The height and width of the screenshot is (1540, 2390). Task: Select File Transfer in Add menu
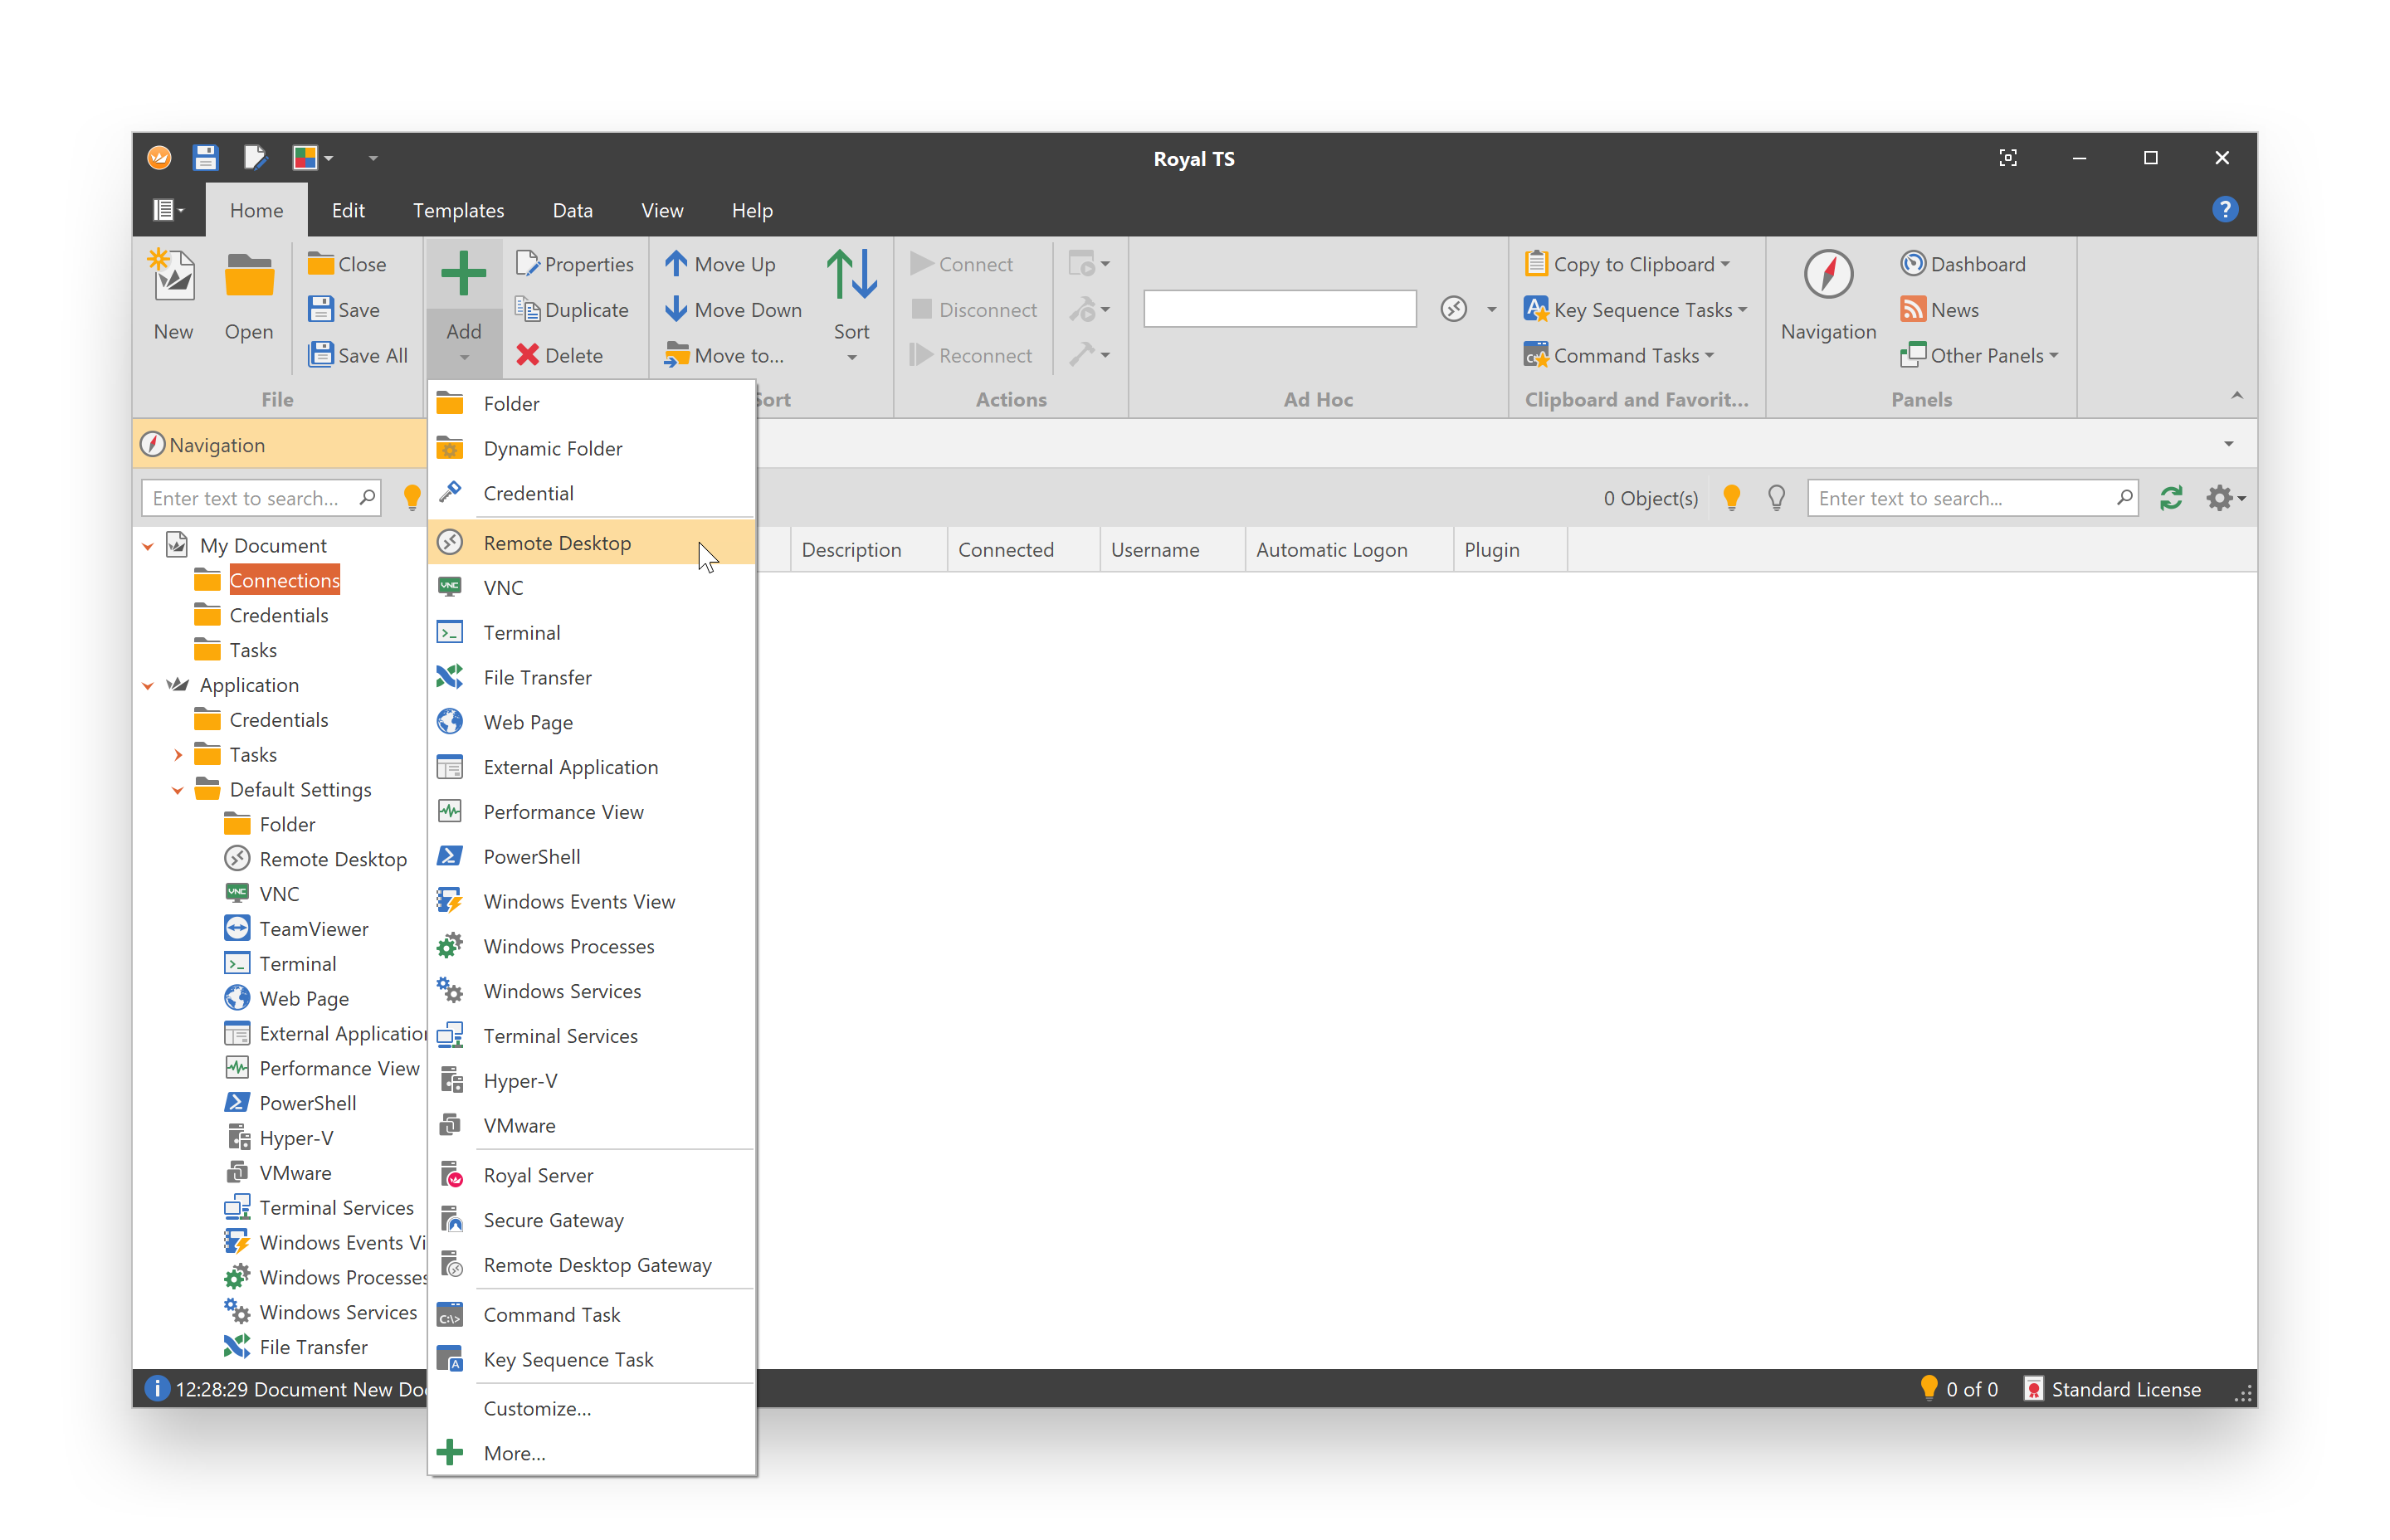coord(592,677)
